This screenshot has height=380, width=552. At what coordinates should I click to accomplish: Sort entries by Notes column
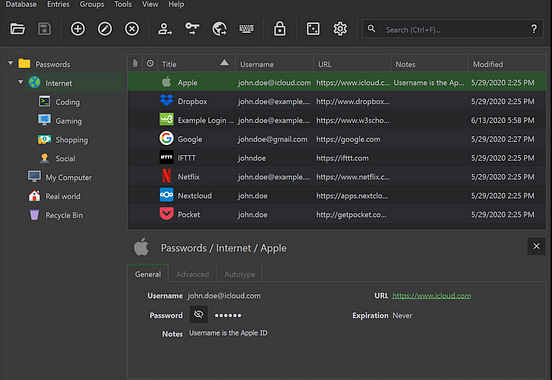pos(429,64)
